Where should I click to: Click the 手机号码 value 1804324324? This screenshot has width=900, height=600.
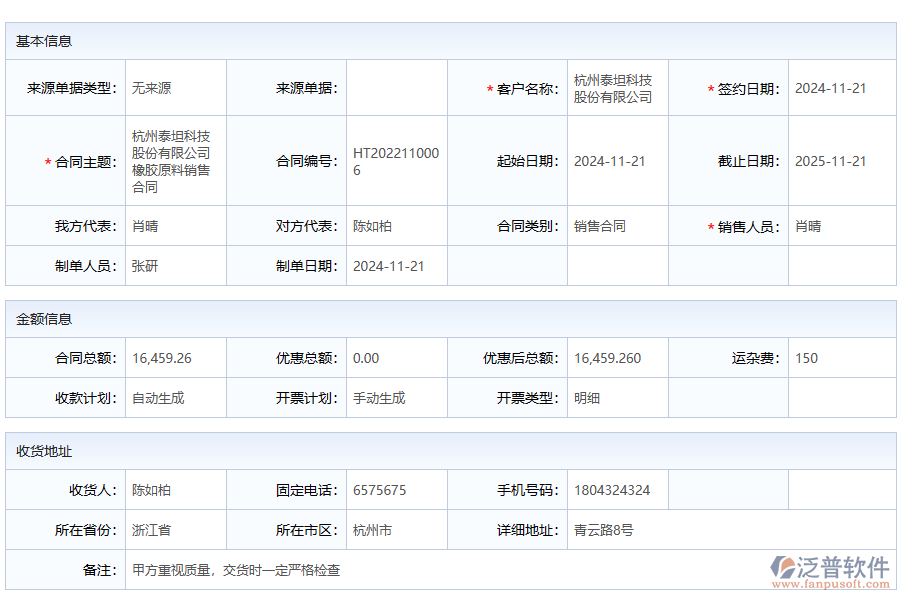(610, 490)
